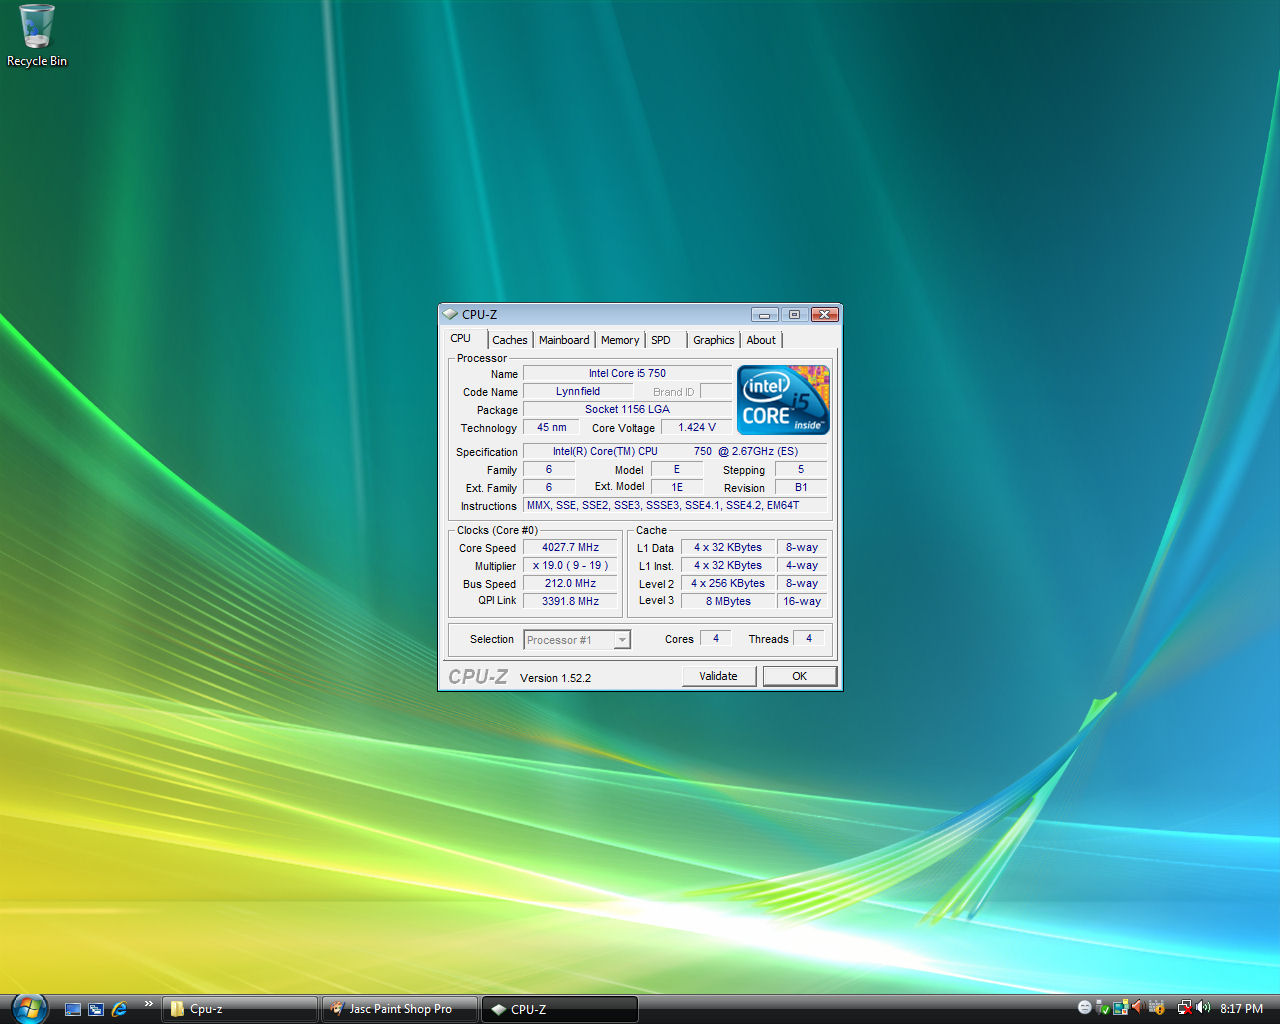The width and height of the screenshot is (1280, 1024).
Task: Close the CPU-Z window
Action: [x=824, y=314]
